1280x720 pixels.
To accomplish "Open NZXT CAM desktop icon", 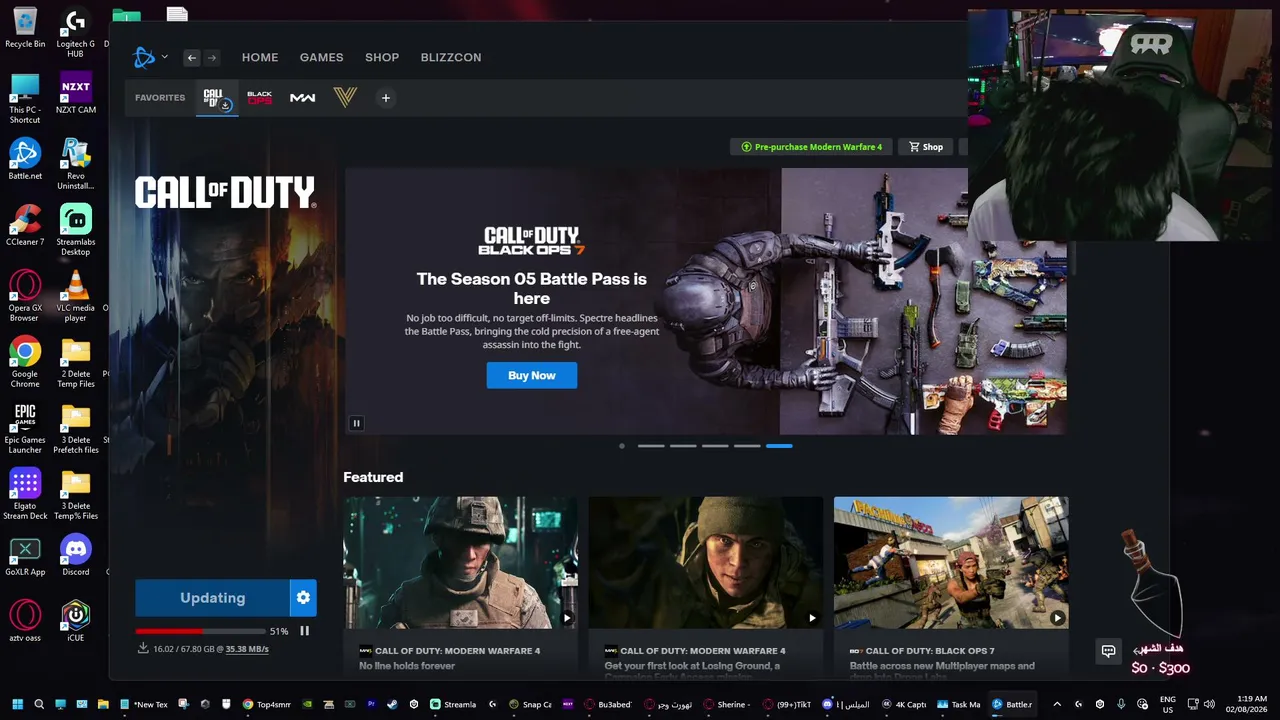I will (75, 93).
